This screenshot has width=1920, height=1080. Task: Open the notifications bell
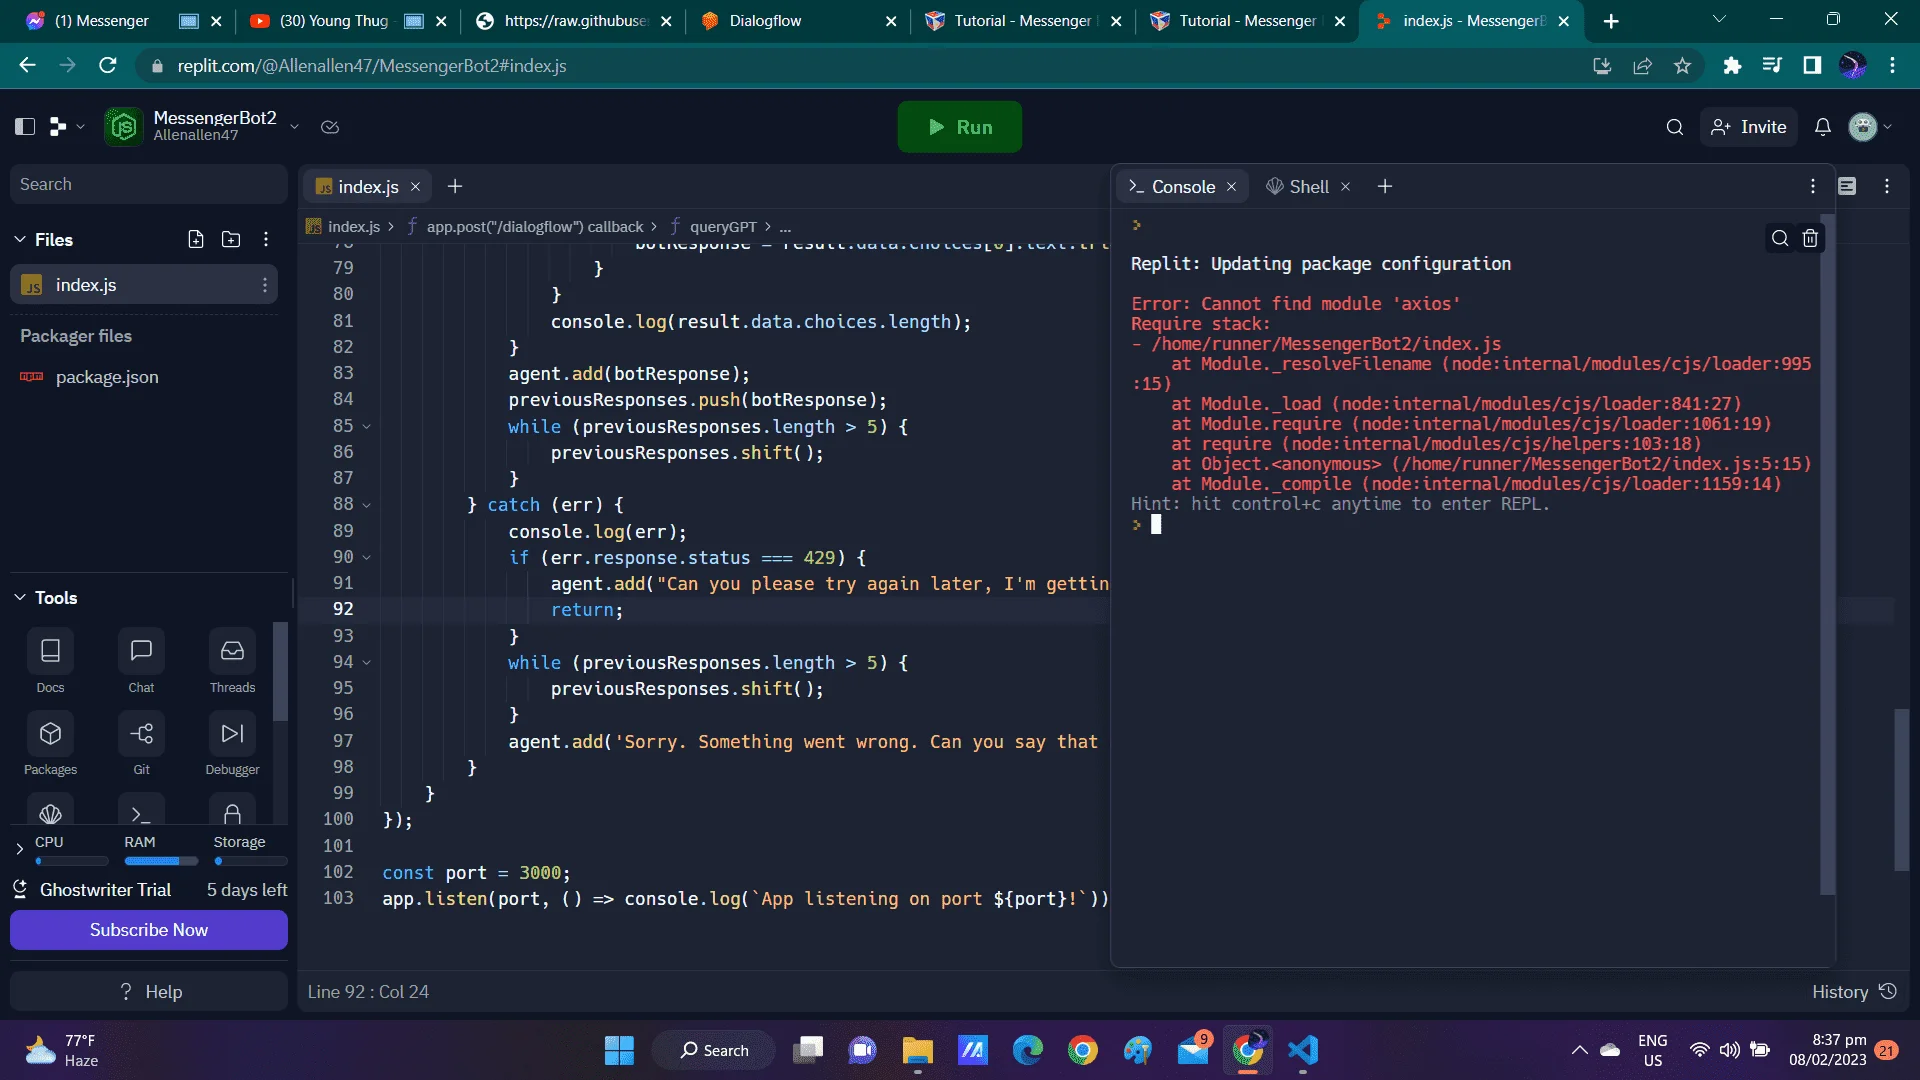(1822, 127)
